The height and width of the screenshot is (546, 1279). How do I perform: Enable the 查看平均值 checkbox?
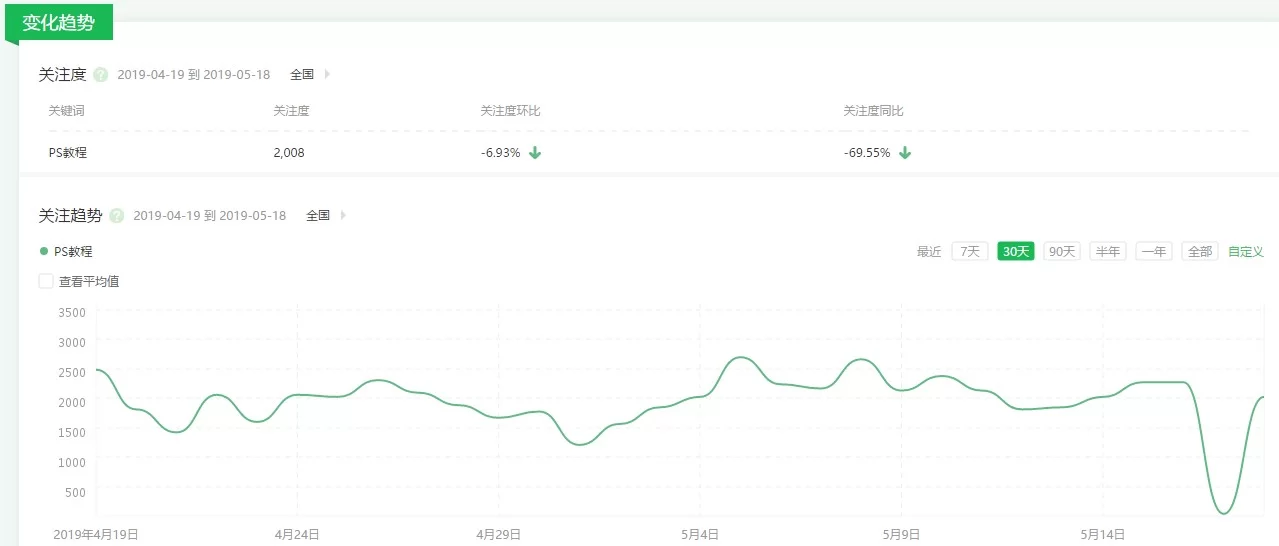[x=46, y=281]
